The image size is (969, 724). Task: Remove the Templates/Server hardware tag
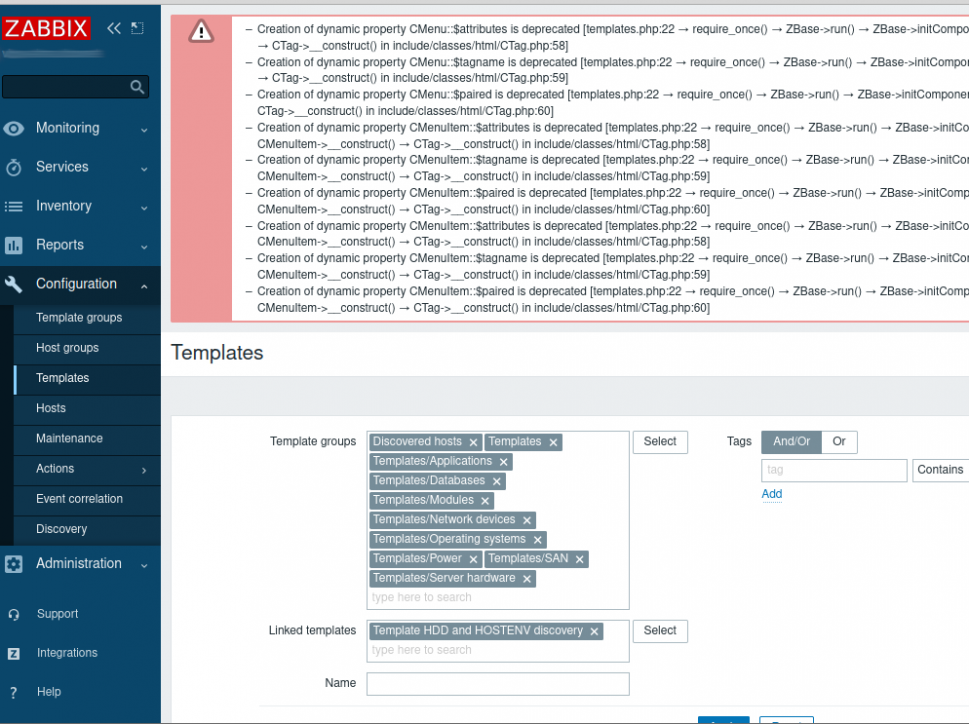click(x=527, y=579)
